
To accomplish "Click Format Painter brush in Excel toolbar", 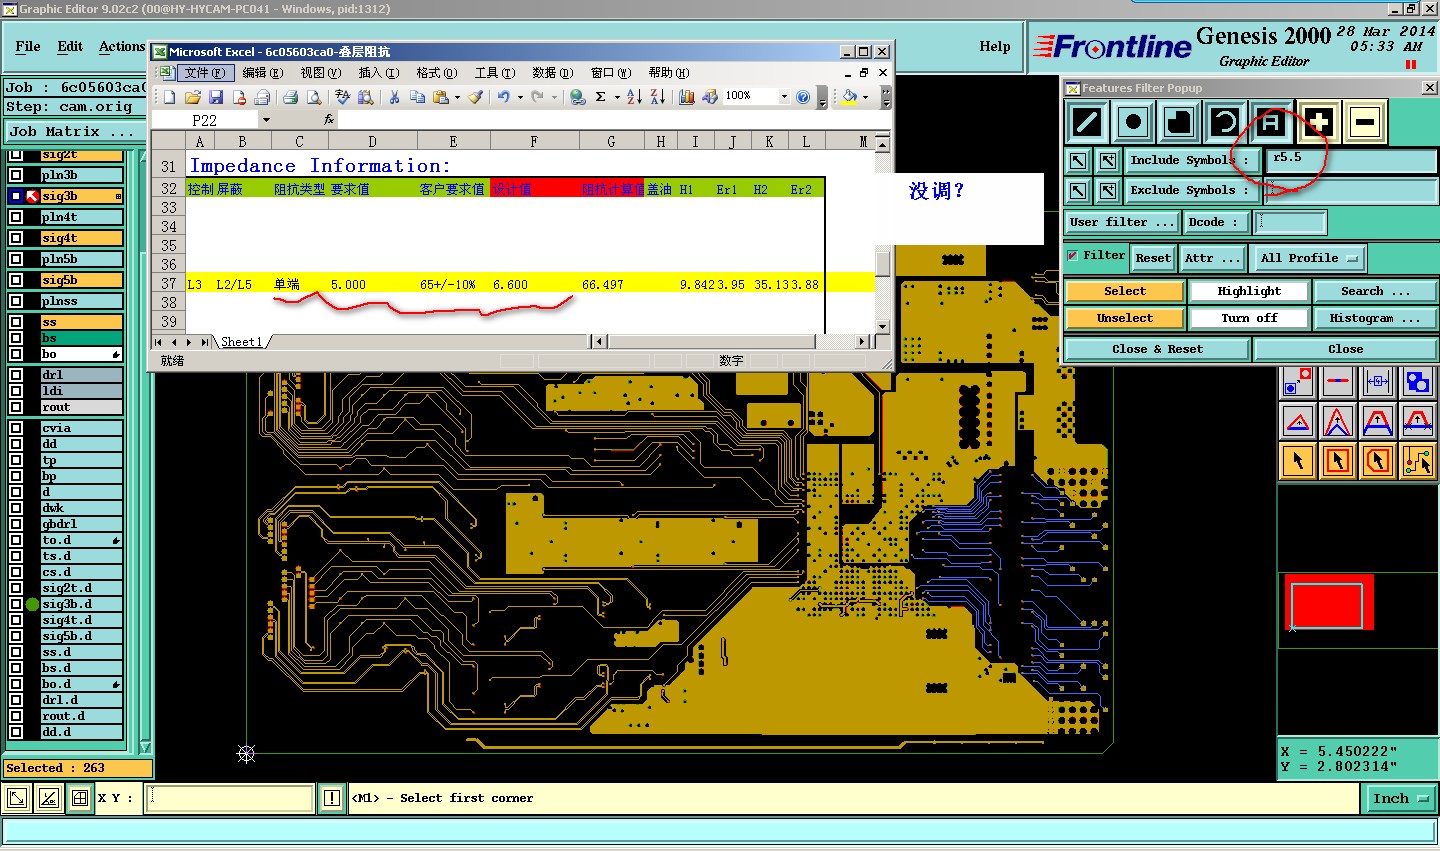I will 475,97.
